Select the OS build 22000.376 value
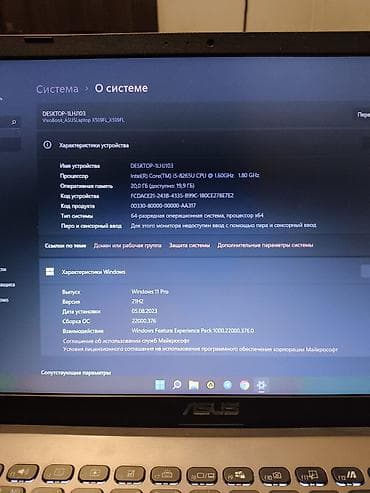Screen dimensions: 370x493 tap(144, 321)
